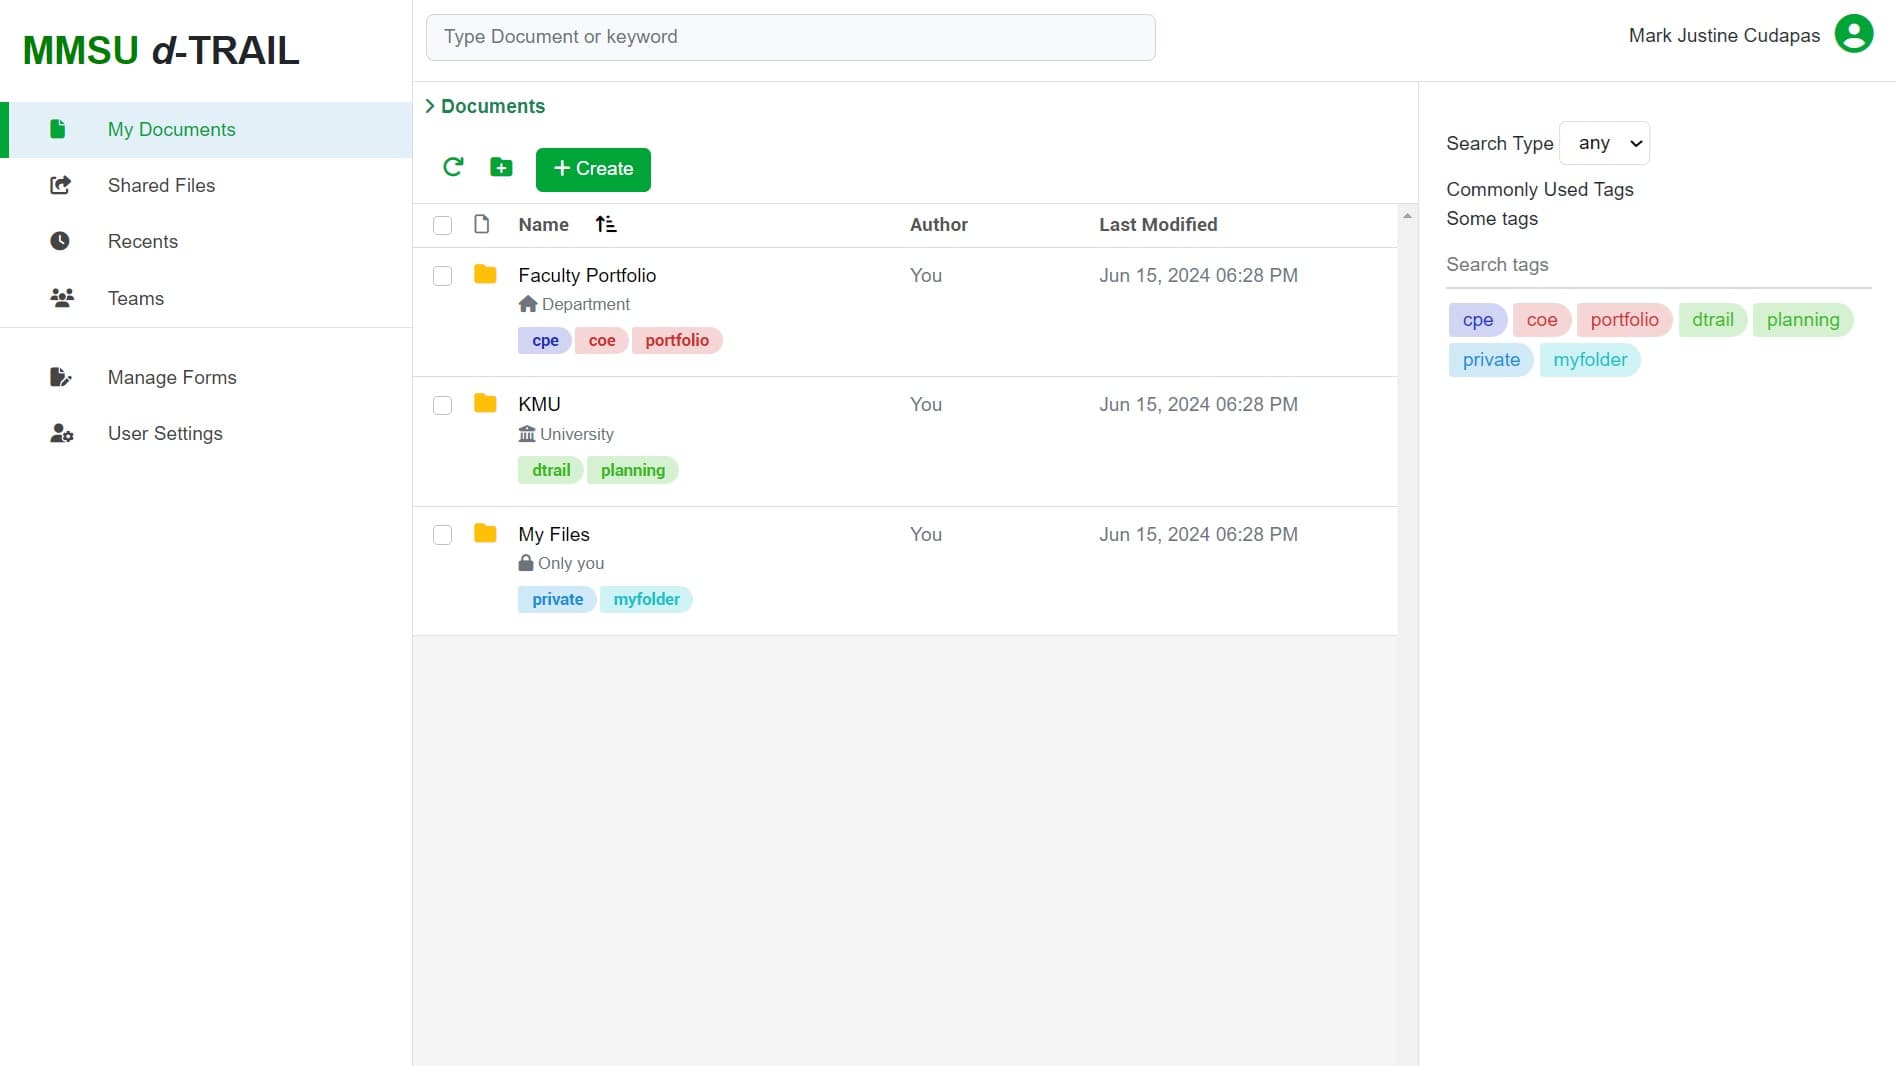Click the MMSU d-TRAIL logo
The height and width of the screenshot is (1066, 1896).
click(x=161, y=50)
